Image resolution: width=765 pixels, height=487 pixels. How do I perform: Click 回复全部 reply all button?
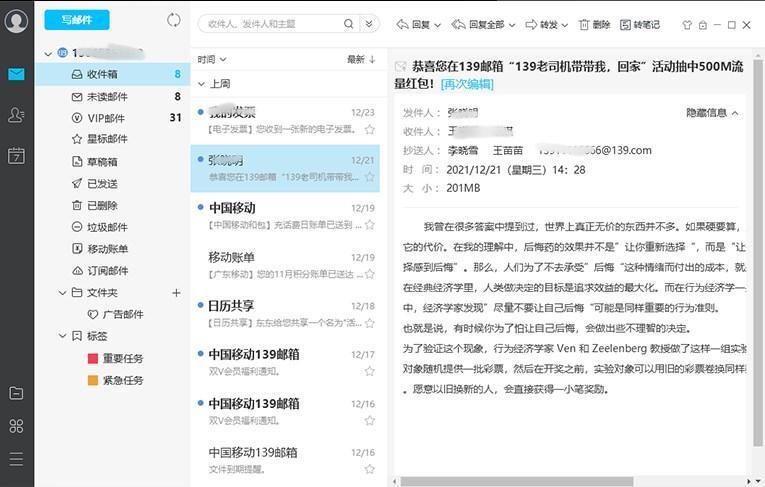[x=478, y=24]
